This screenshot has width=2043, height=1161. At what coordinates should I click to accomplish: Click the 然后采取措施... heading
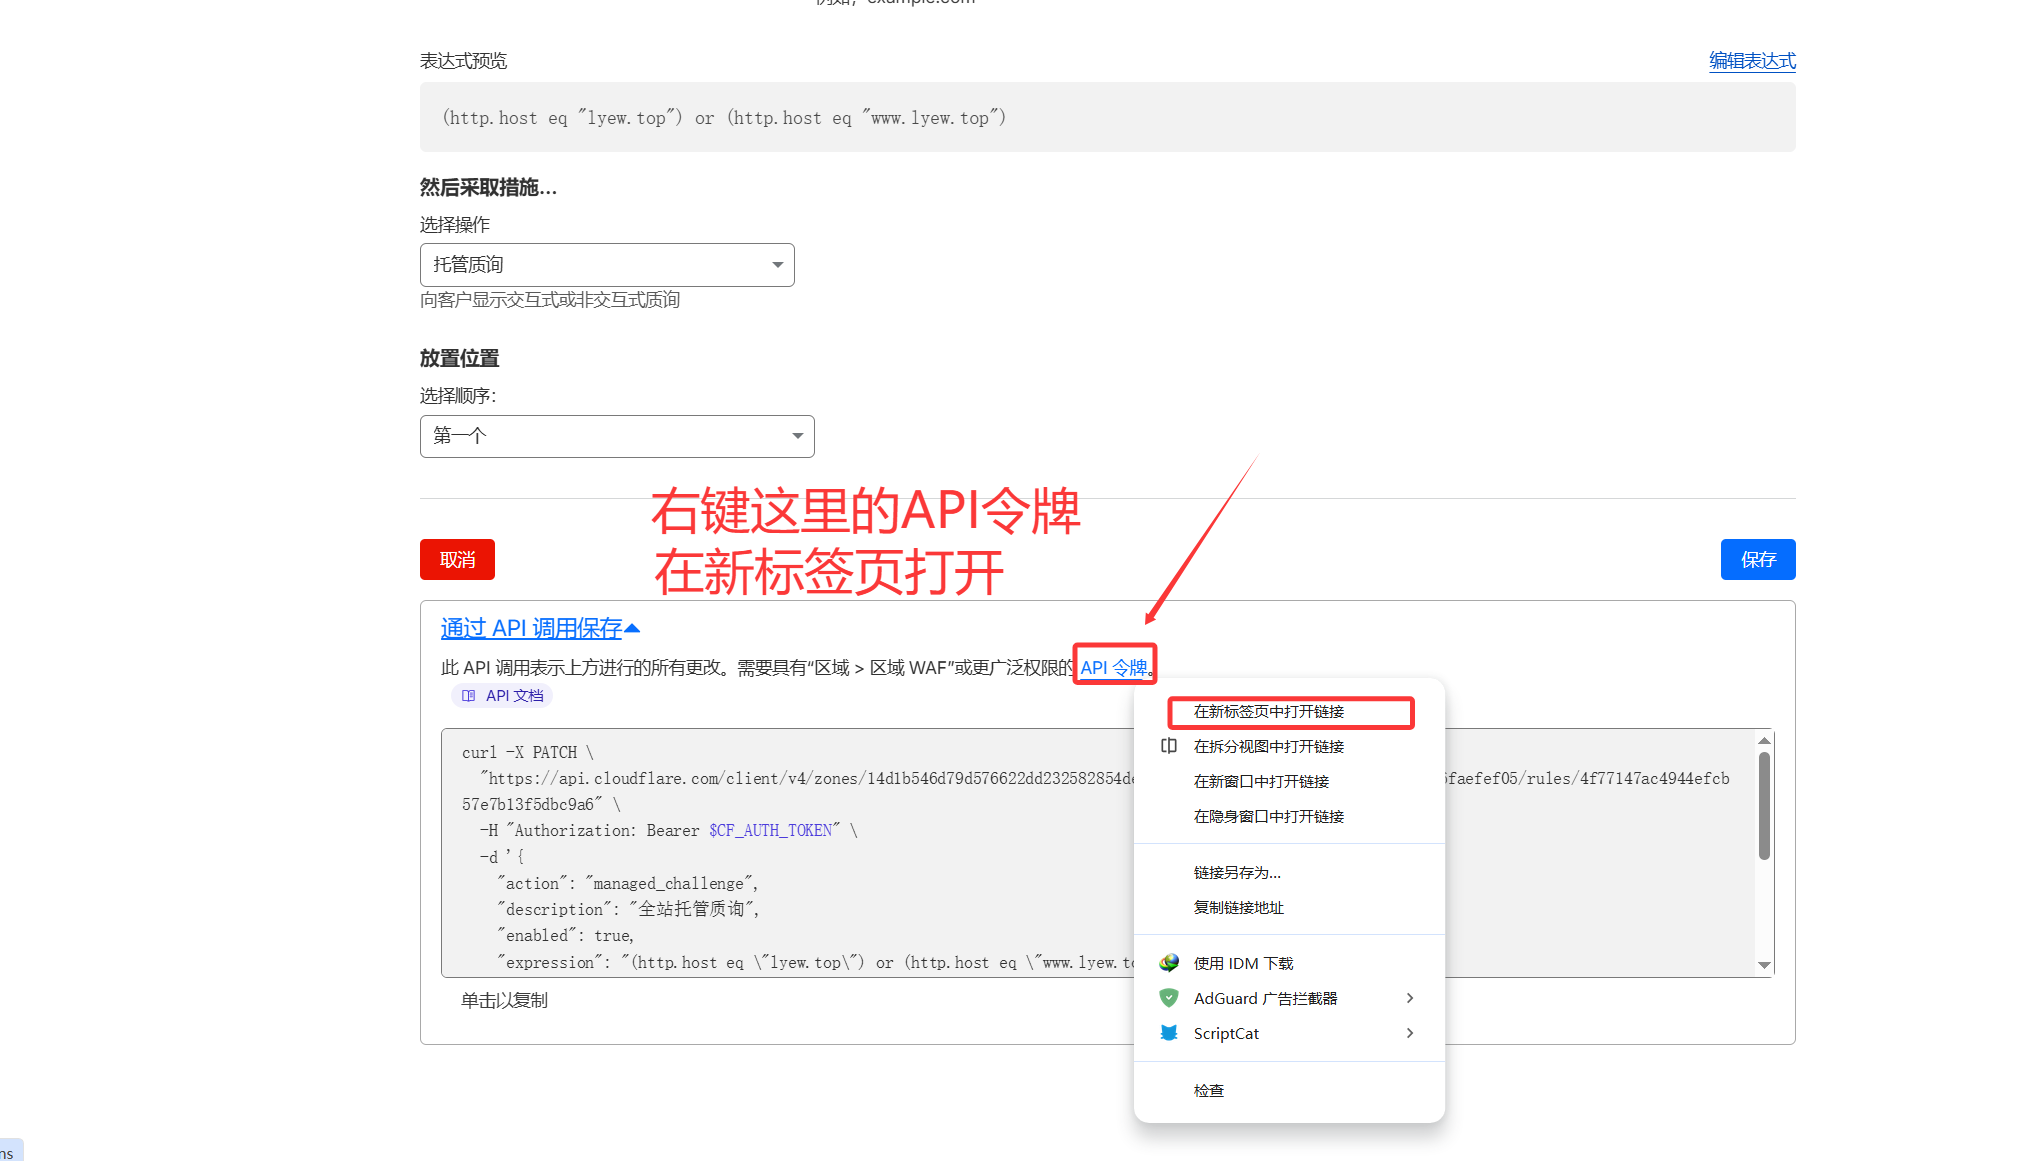coord(488,187)
